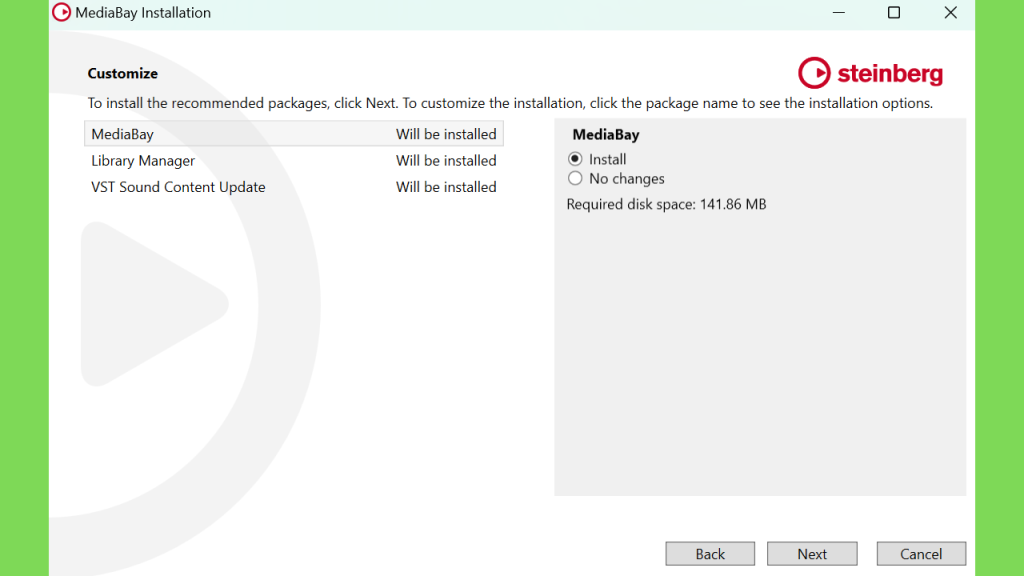
Task: Select the Install radio button
Action: click(x=575, y=159)
